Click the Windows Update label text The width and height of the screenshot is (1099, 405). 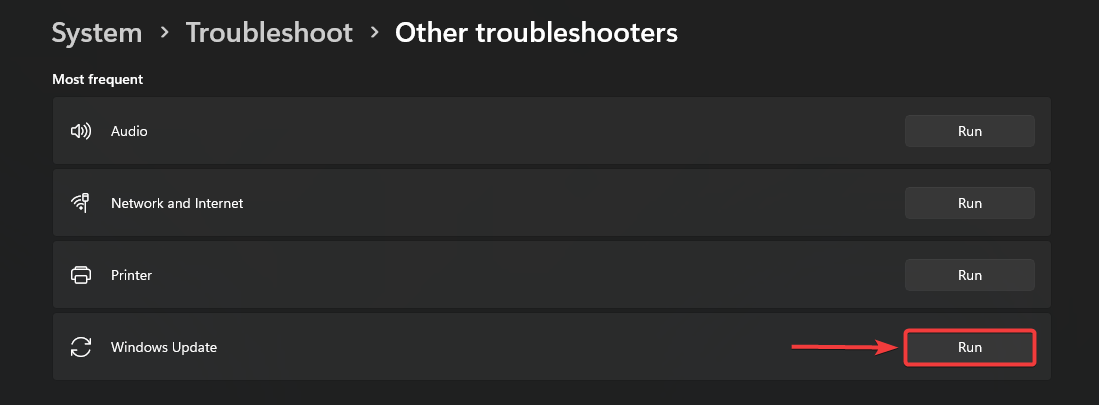[164, 347]
